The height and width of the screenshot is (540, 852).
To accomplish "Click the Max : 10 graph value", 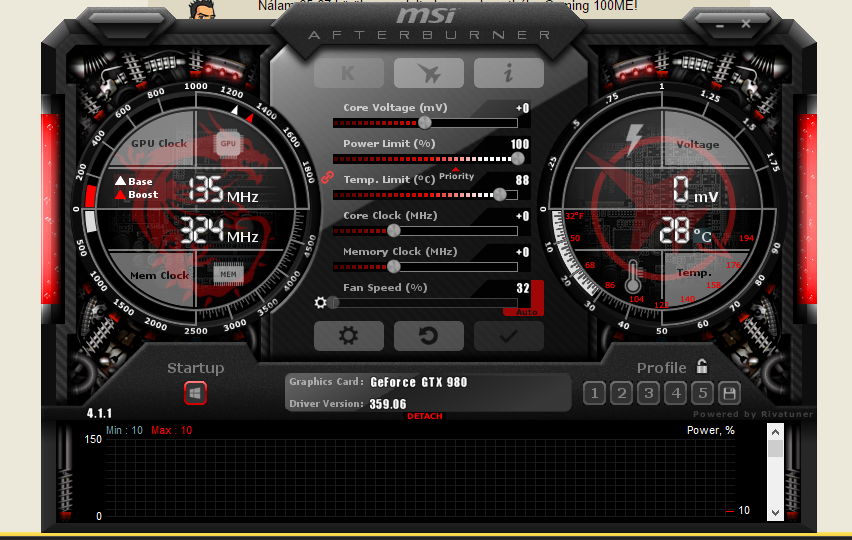I will (172, 430).
